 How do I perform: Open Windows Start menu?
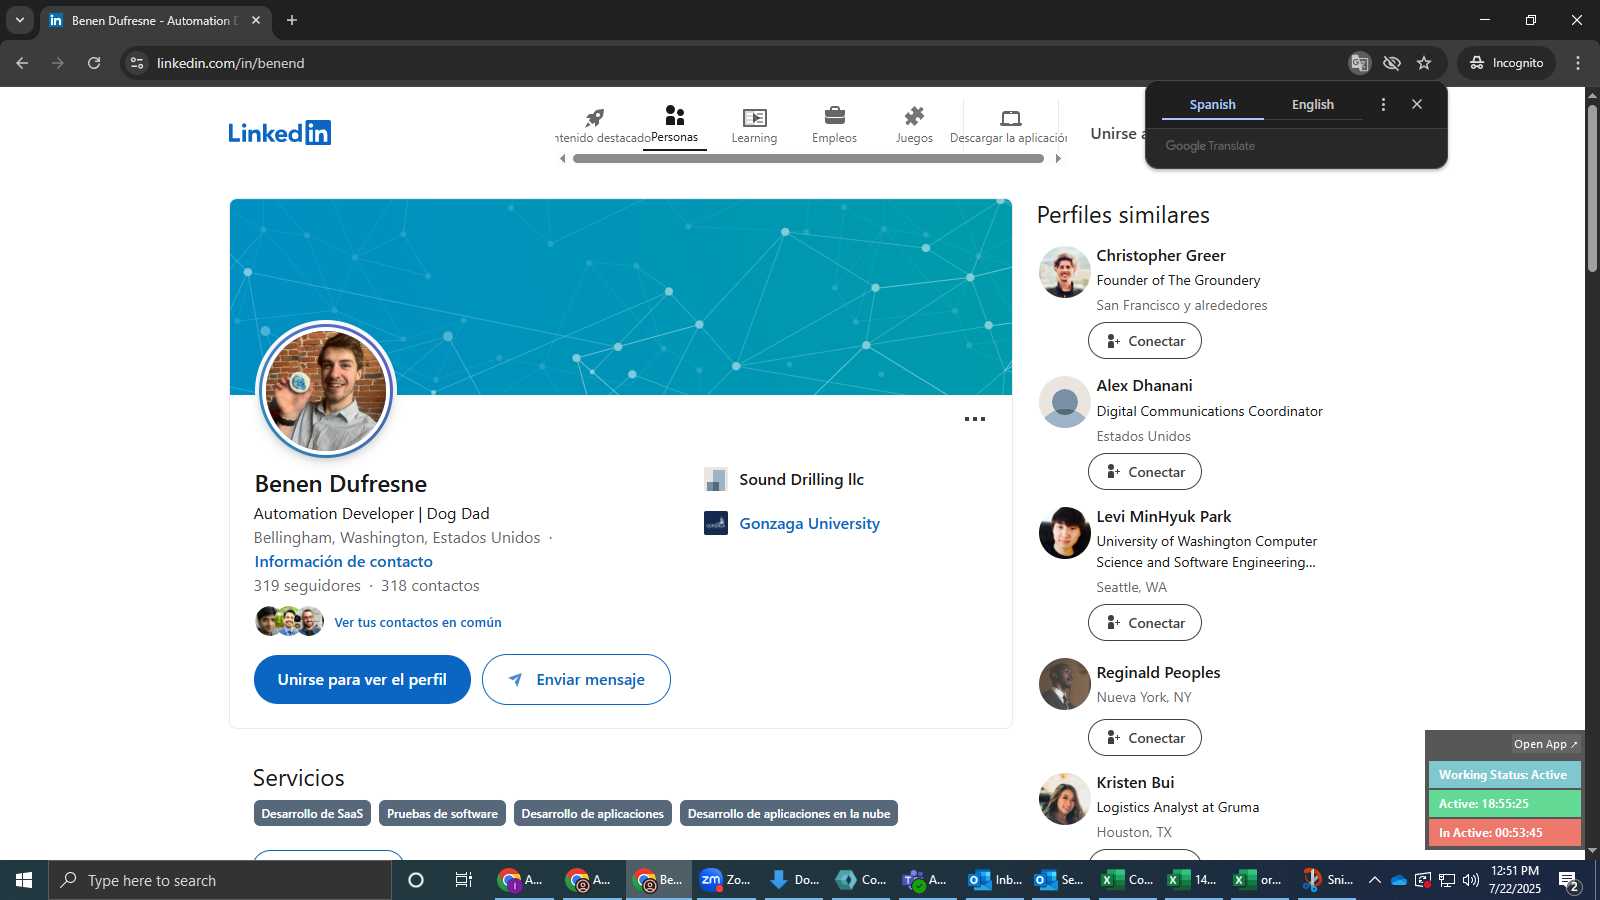24,880
